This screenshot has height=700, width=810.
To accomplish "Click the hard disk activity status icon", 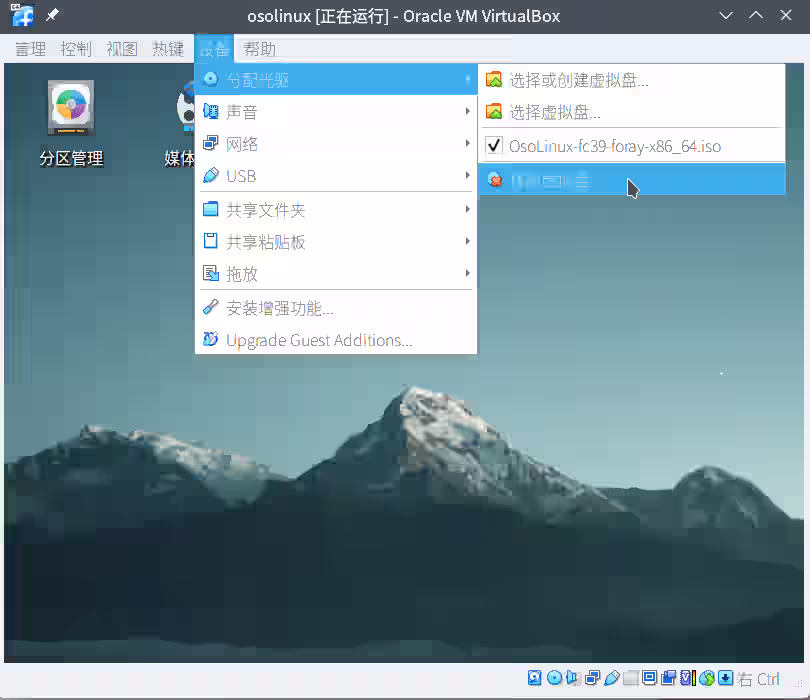I will [x=534, y=677].
